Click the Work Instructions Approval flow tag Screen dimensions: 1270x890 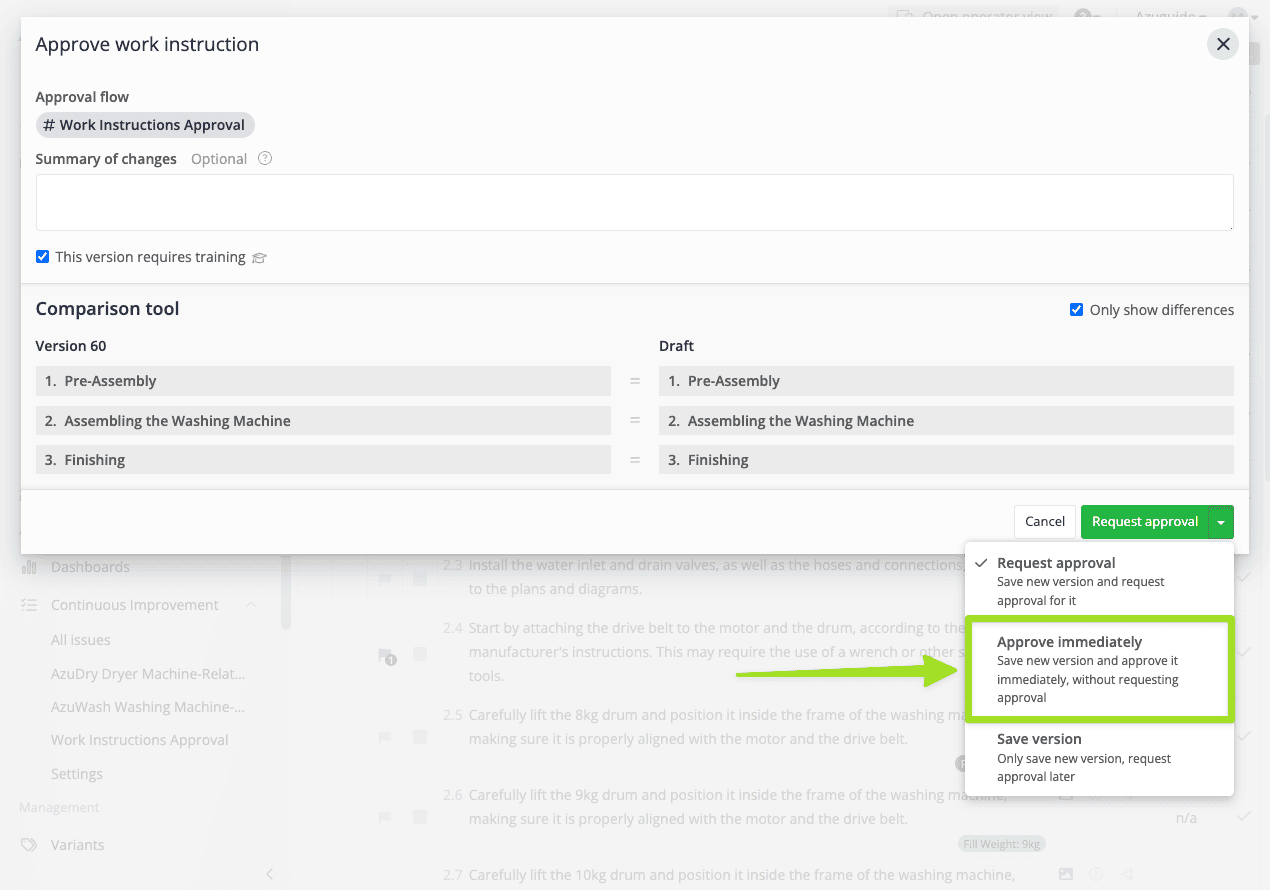pyautogui.click(x=146, y=125)
